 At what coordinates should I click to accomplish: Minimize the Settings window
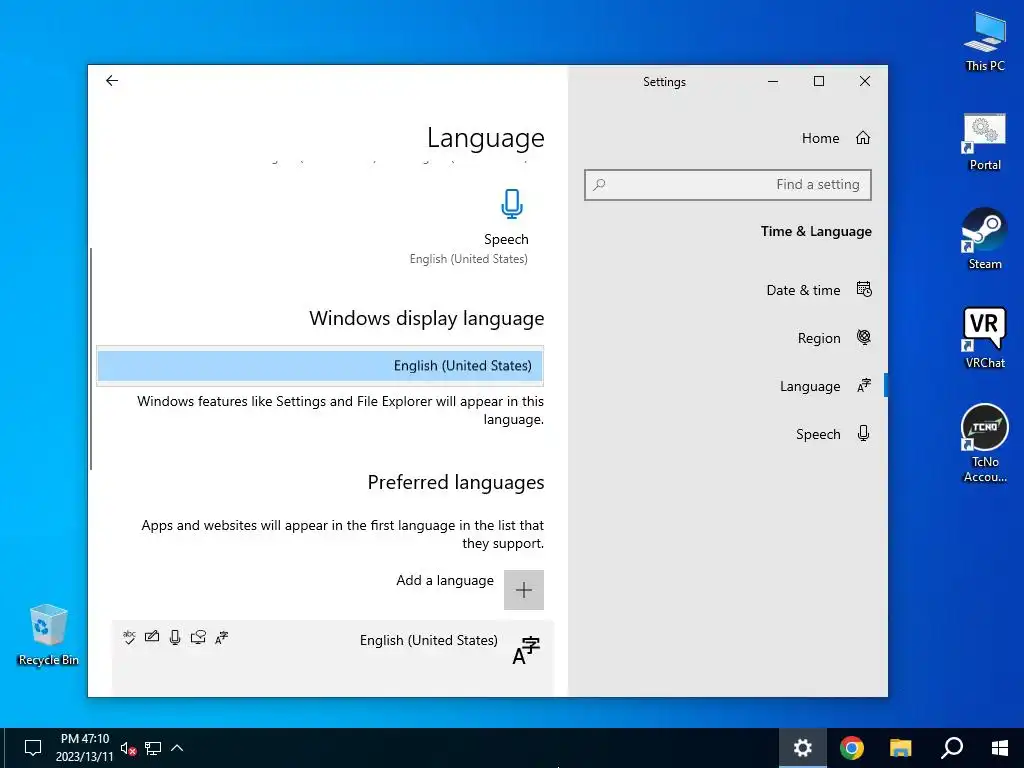click(x=773, y=81)
